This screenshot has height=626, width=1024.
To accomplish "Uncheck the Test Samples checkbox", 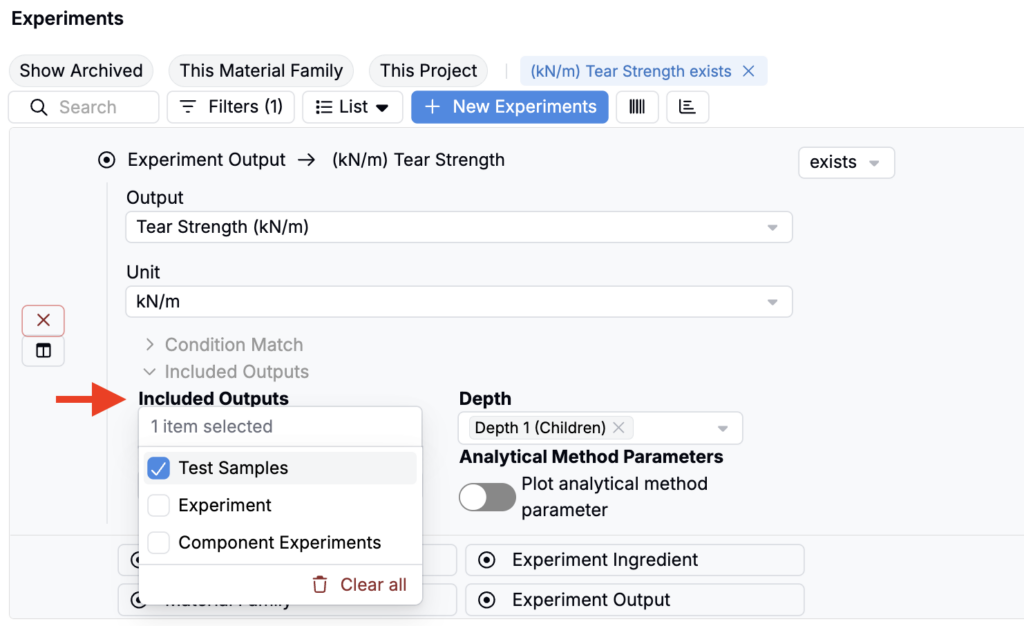I will point(158,468).
